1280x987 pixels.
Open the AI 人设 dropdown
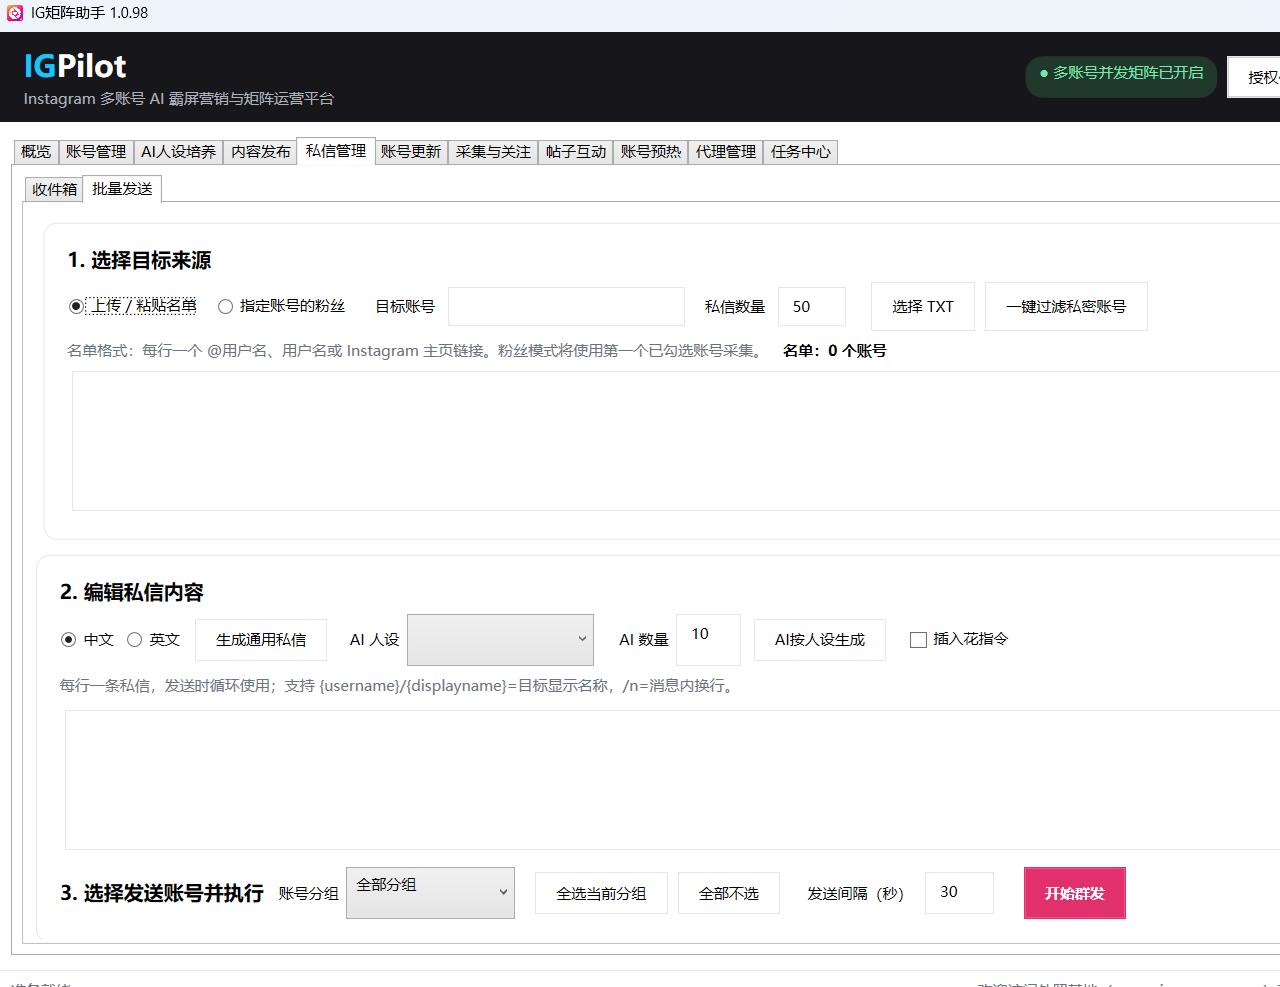coord(500,640)
